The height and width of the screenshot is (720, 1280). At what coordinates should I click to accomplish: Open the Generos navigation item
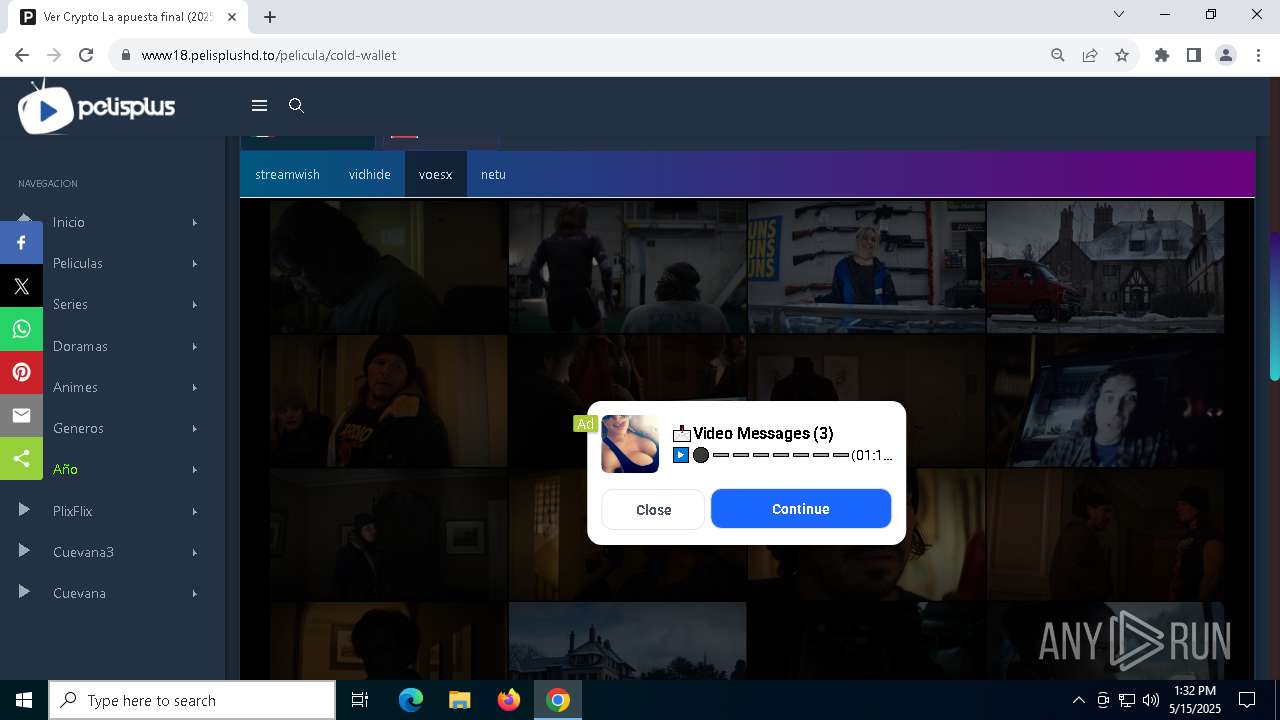[78, 428]
